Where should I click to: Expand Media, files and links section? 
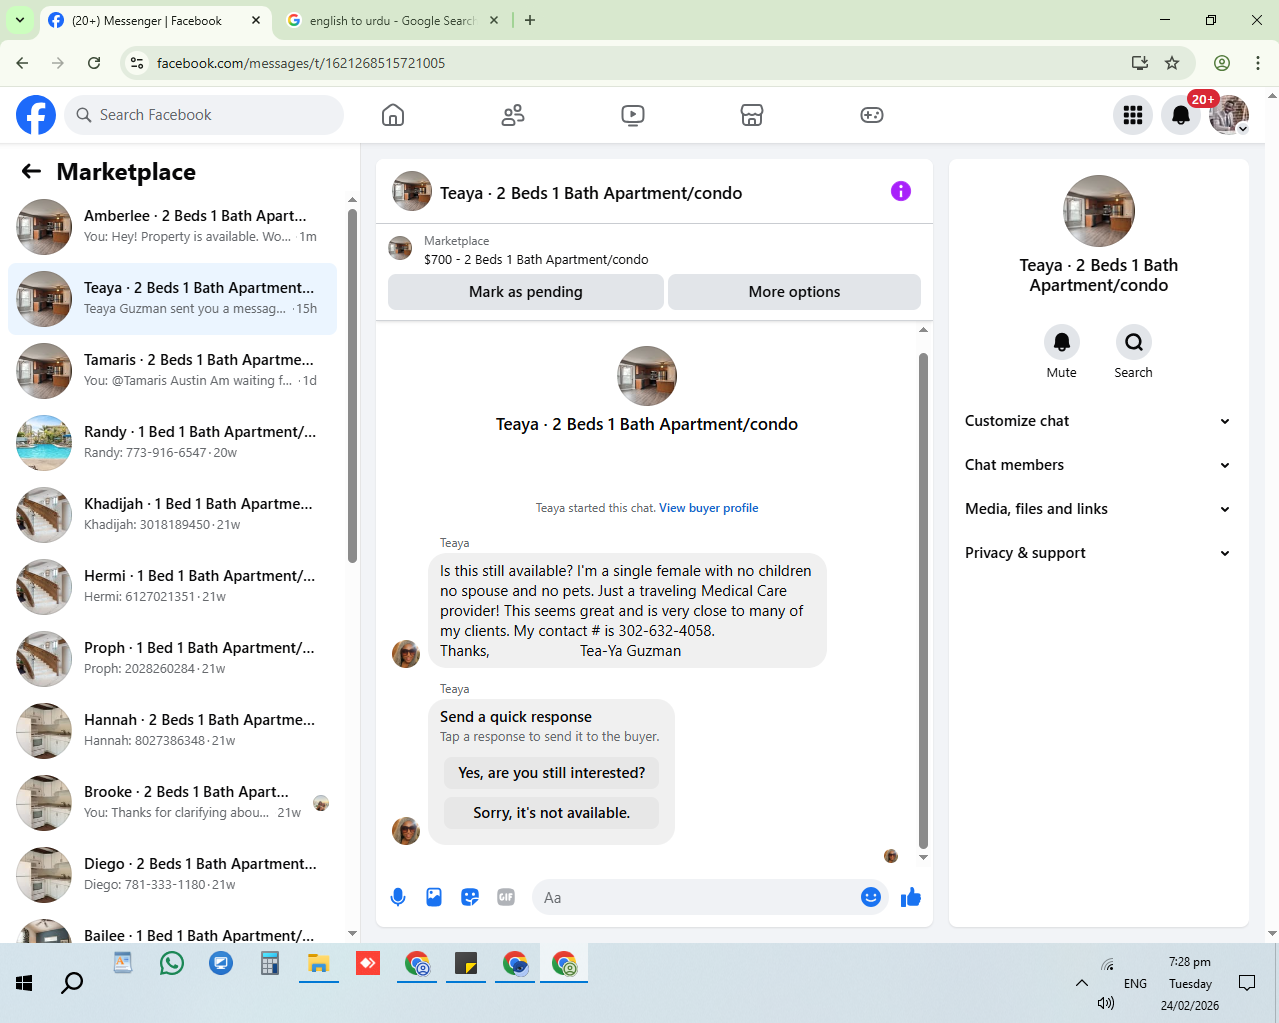1098,509
